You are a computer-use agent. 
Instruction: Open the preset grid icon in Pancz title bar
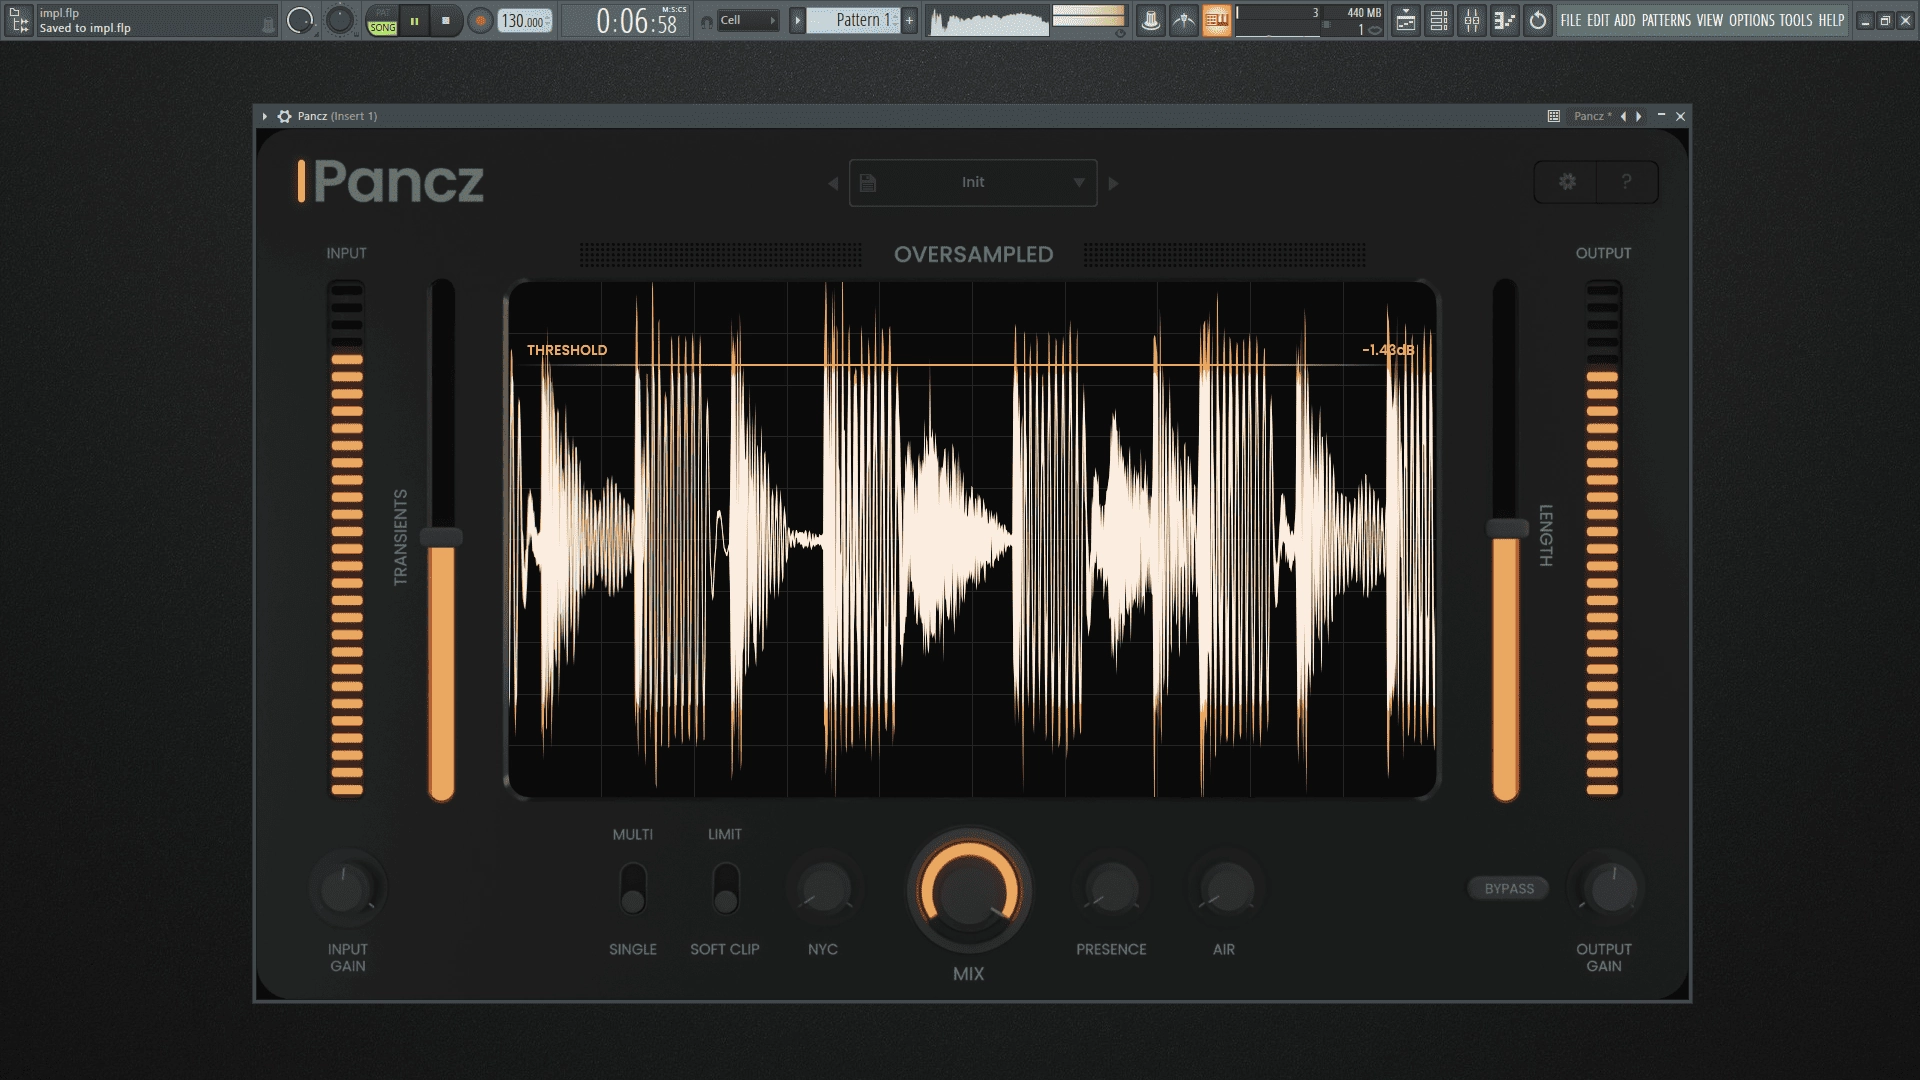1553,116
